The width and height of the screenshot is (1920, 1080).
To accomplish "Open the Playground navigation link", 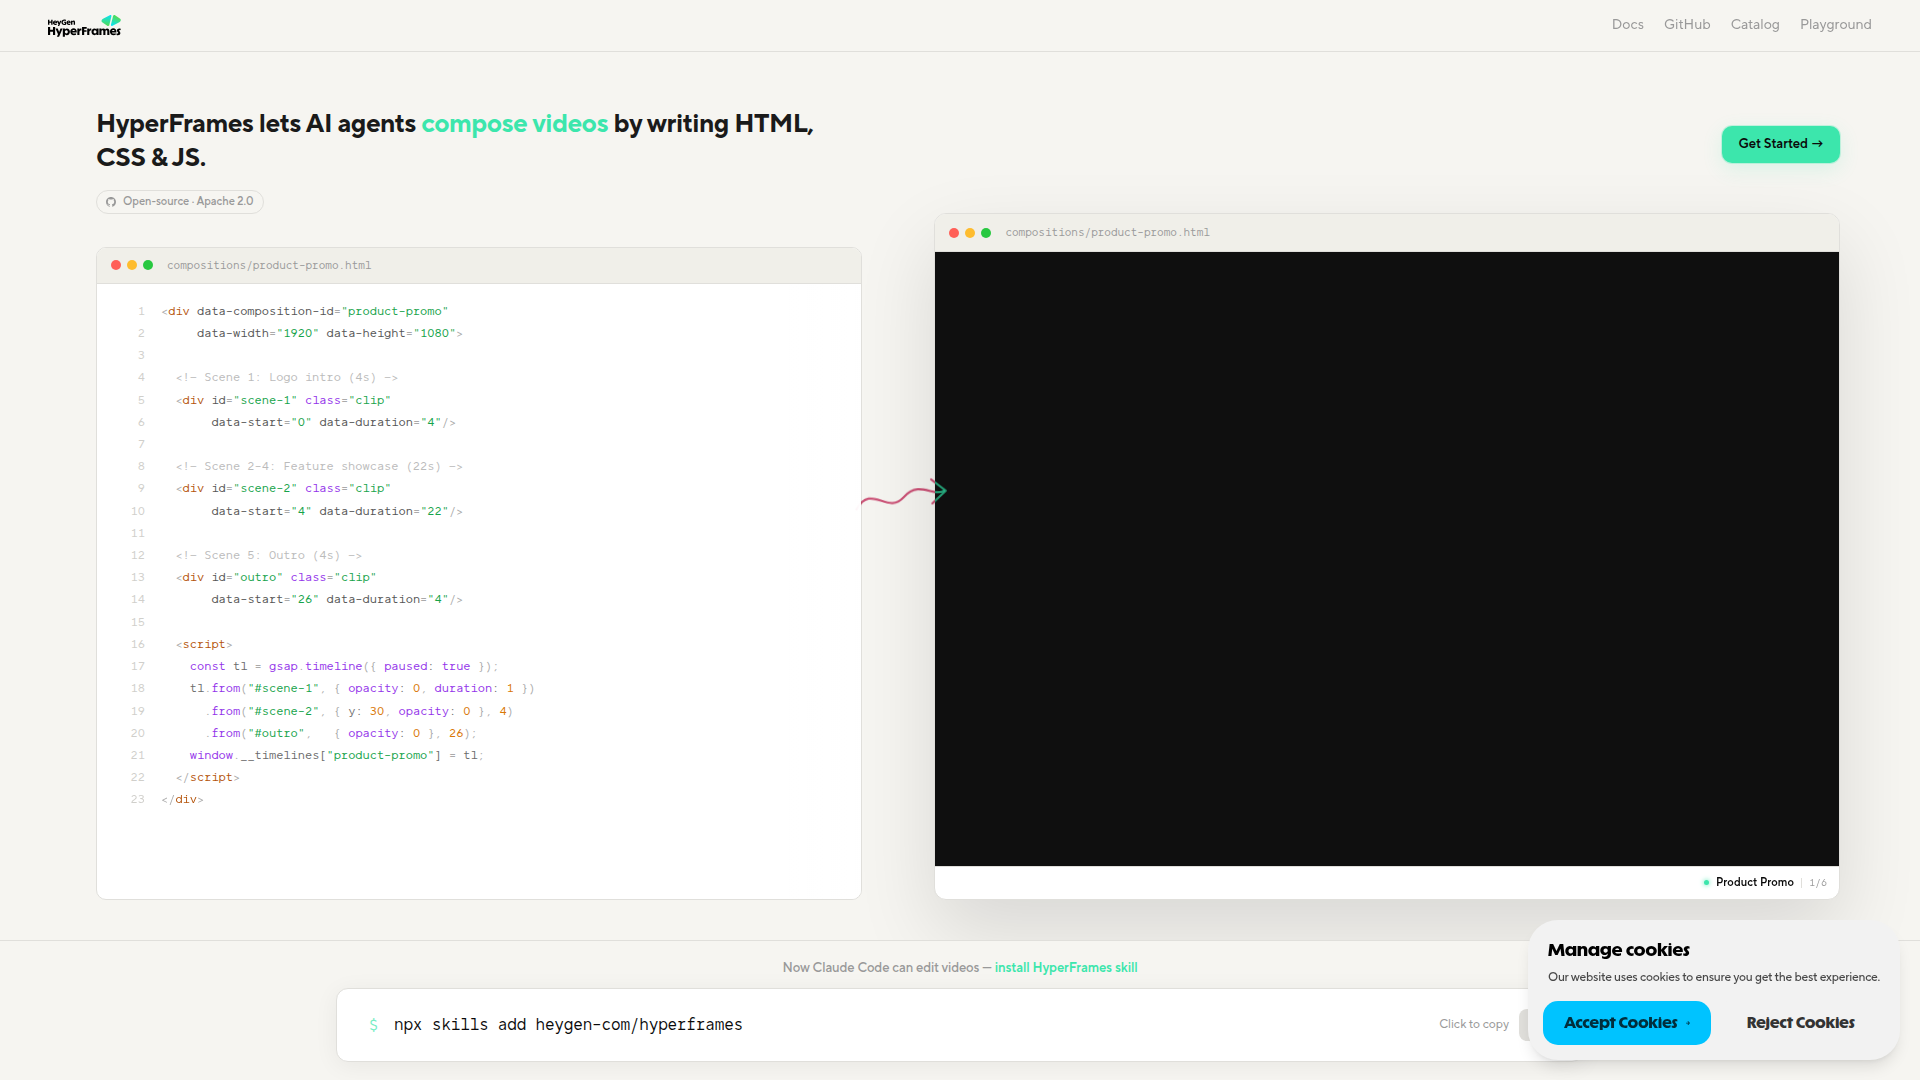I will (x=1835, y=25).
